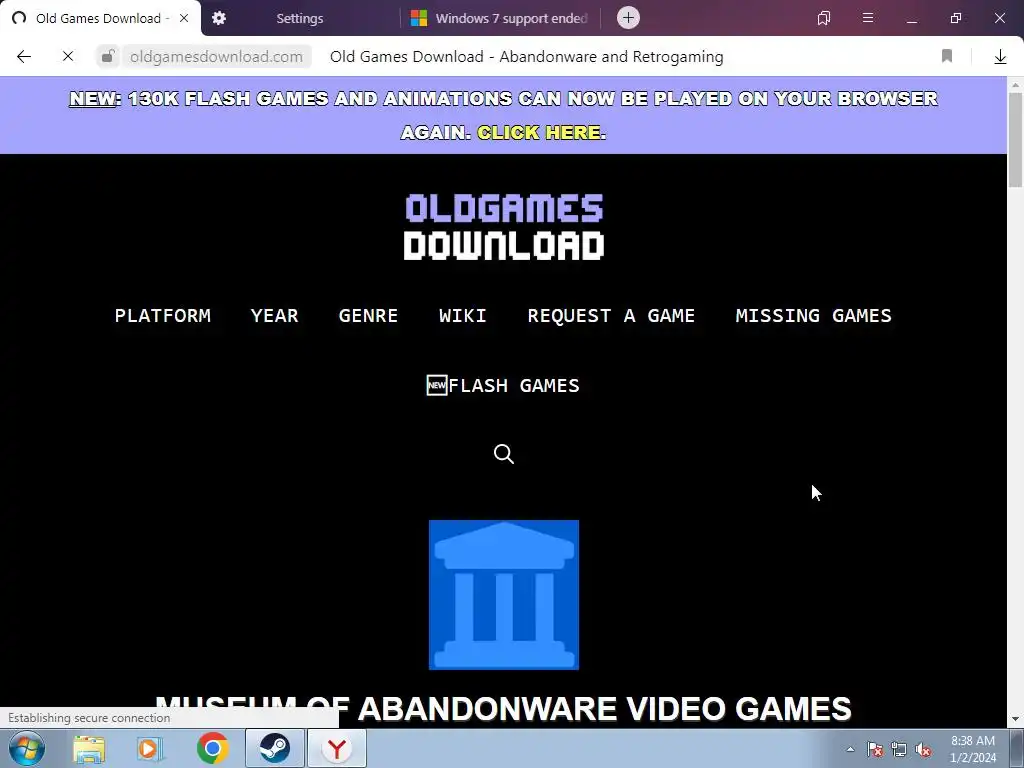1024x768 pixels.
Task: Open the tab collections icon in title bar
Action: point(824,18)
